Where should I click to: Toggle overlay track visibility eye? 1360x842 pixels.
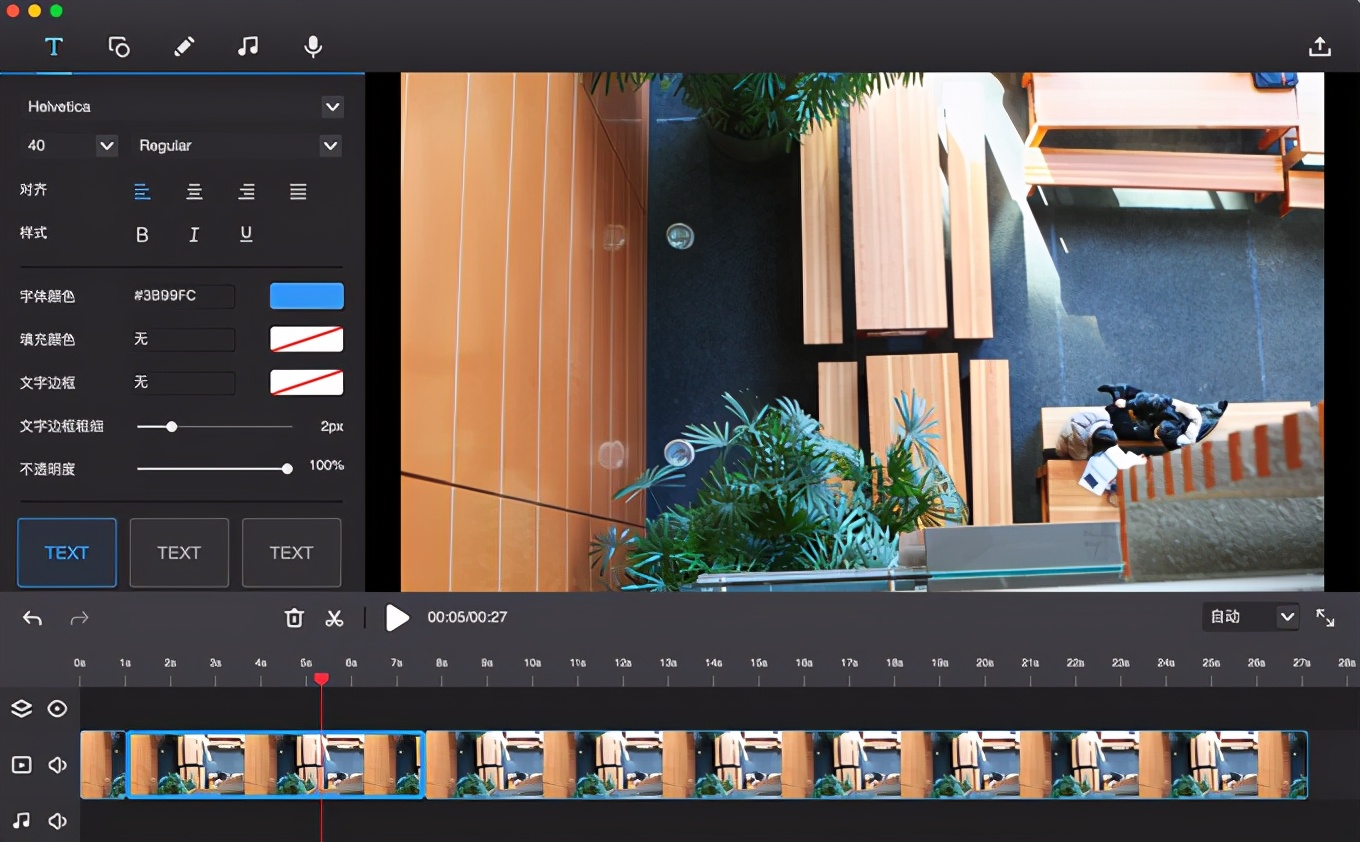click(x=58, y=709)
